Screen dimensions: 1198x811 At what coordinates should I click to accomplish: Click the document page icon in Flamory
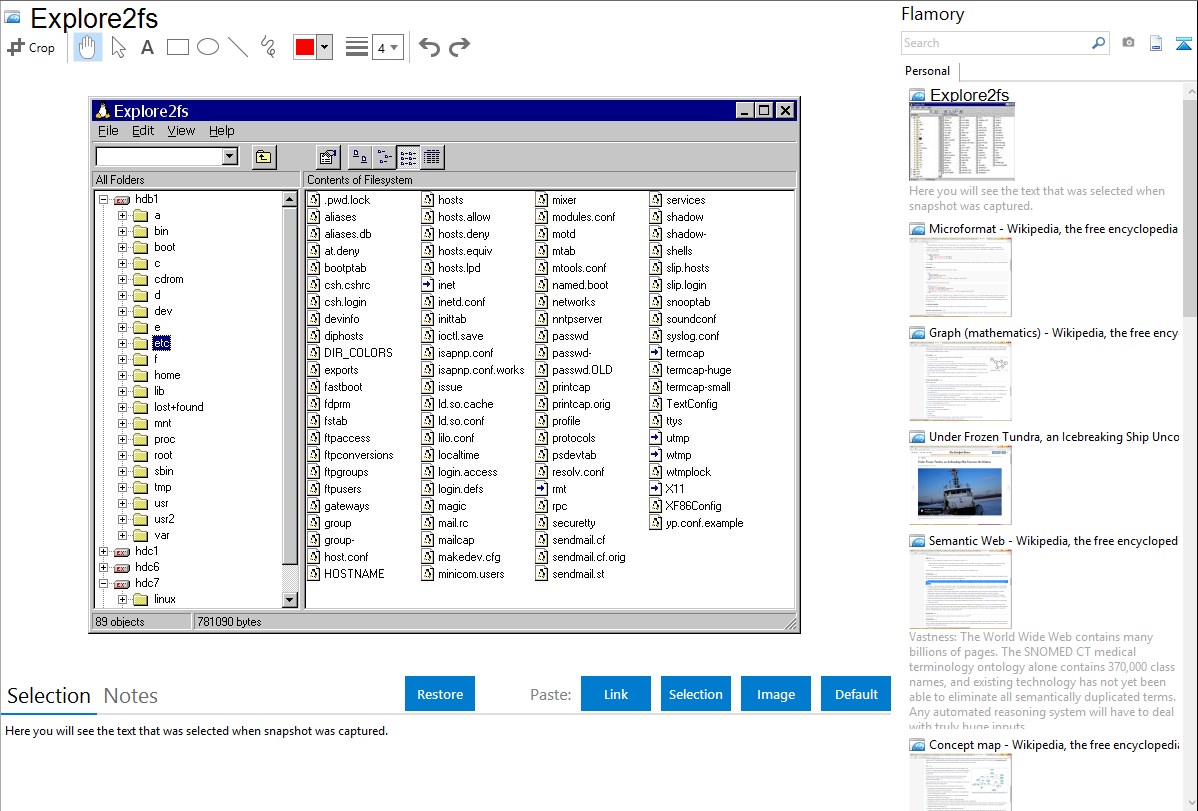(x=1156, y=43)
